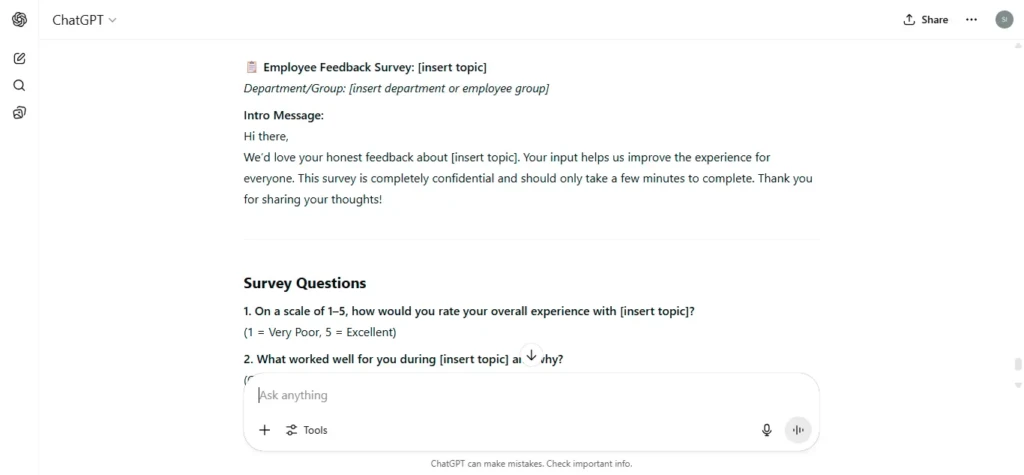Jump to the latest message with the down-arrow button

tap(532, 355)
